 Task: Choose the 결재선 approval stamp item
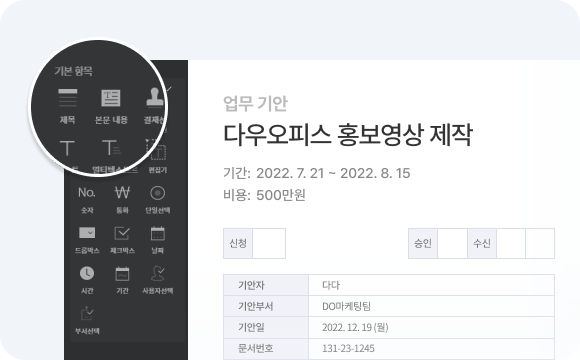[x=155, y=106]
